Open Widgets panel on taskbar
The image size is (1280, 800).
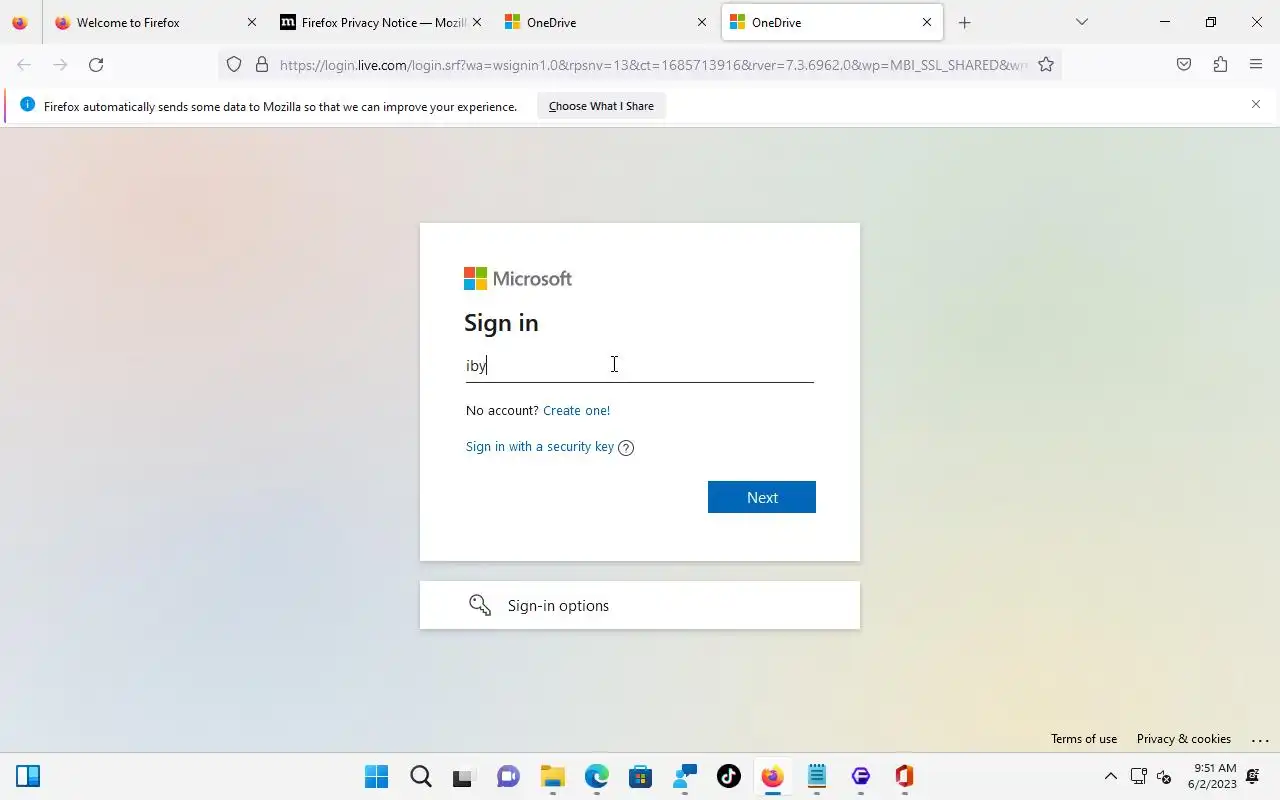point(28,777)
